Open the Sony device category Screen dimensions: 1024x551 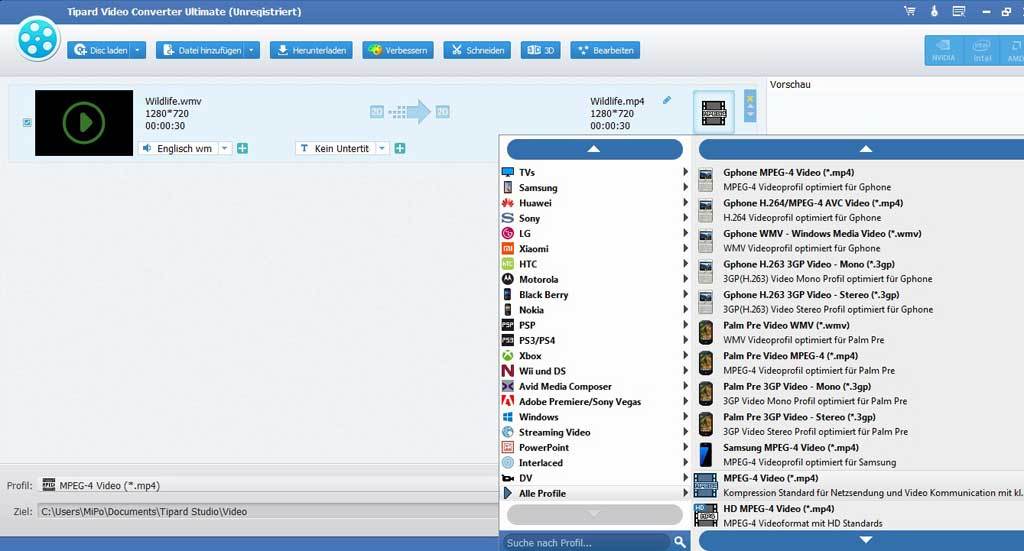[x=594, y=218]
